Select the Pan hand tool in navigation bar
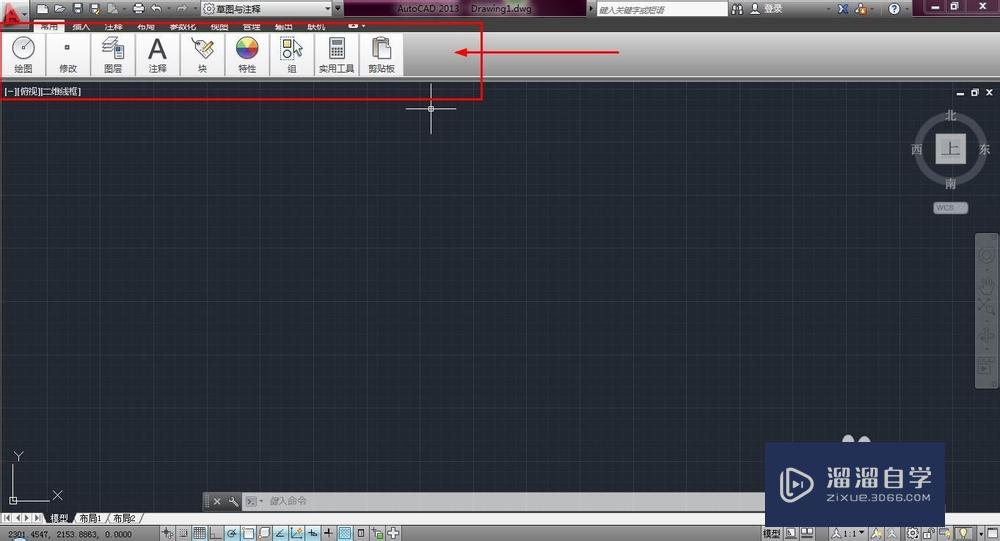Screen dimensions: 1000x541 tap(988, 286)
